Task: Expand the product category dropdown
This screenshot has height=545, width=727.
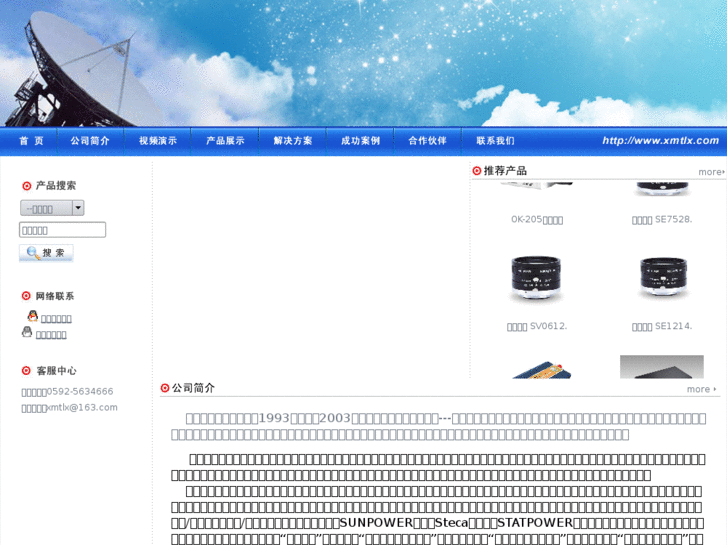Action: click(52, 208)
